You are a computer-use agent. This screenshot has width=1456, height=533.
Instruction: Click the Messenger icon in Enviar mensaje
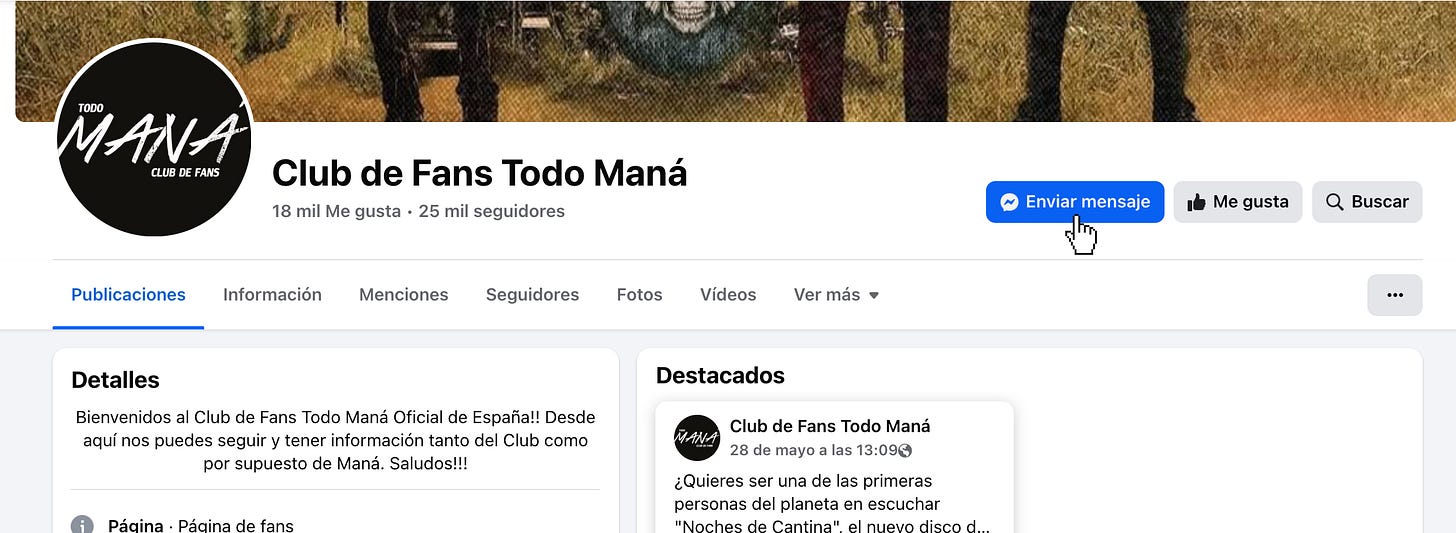tap(1010, 202)
